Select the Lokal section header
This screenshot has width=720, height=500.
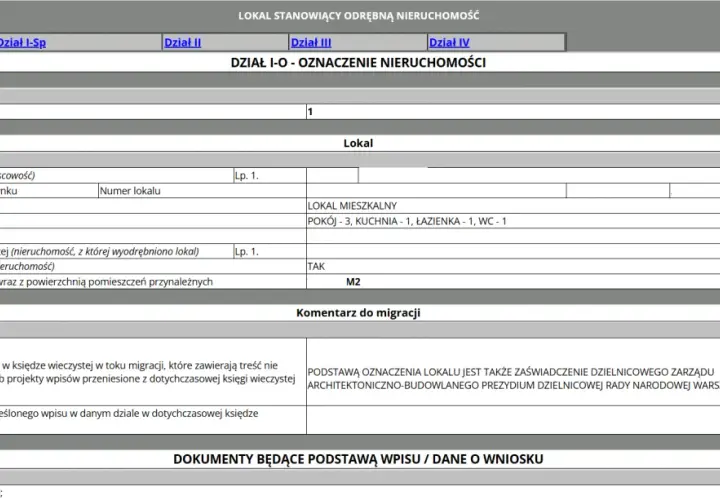pos(358,143)
